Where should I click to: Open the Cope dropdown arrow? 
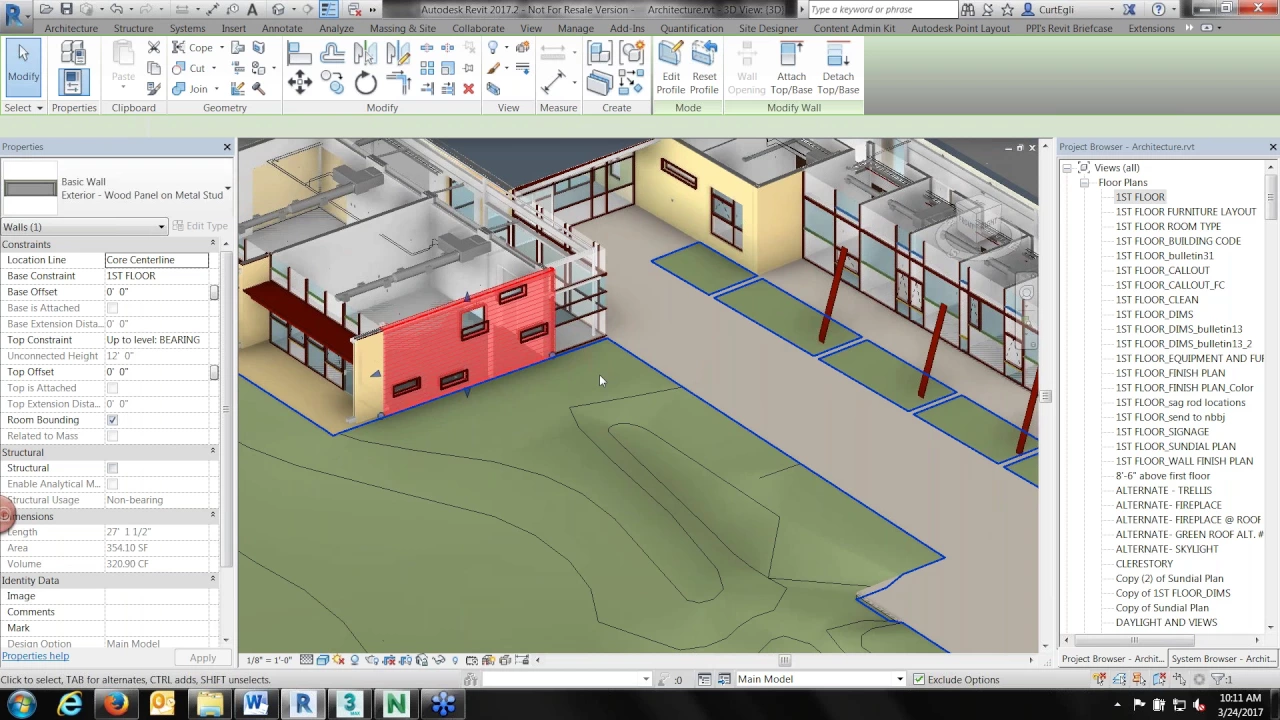(x=223, y=48)
